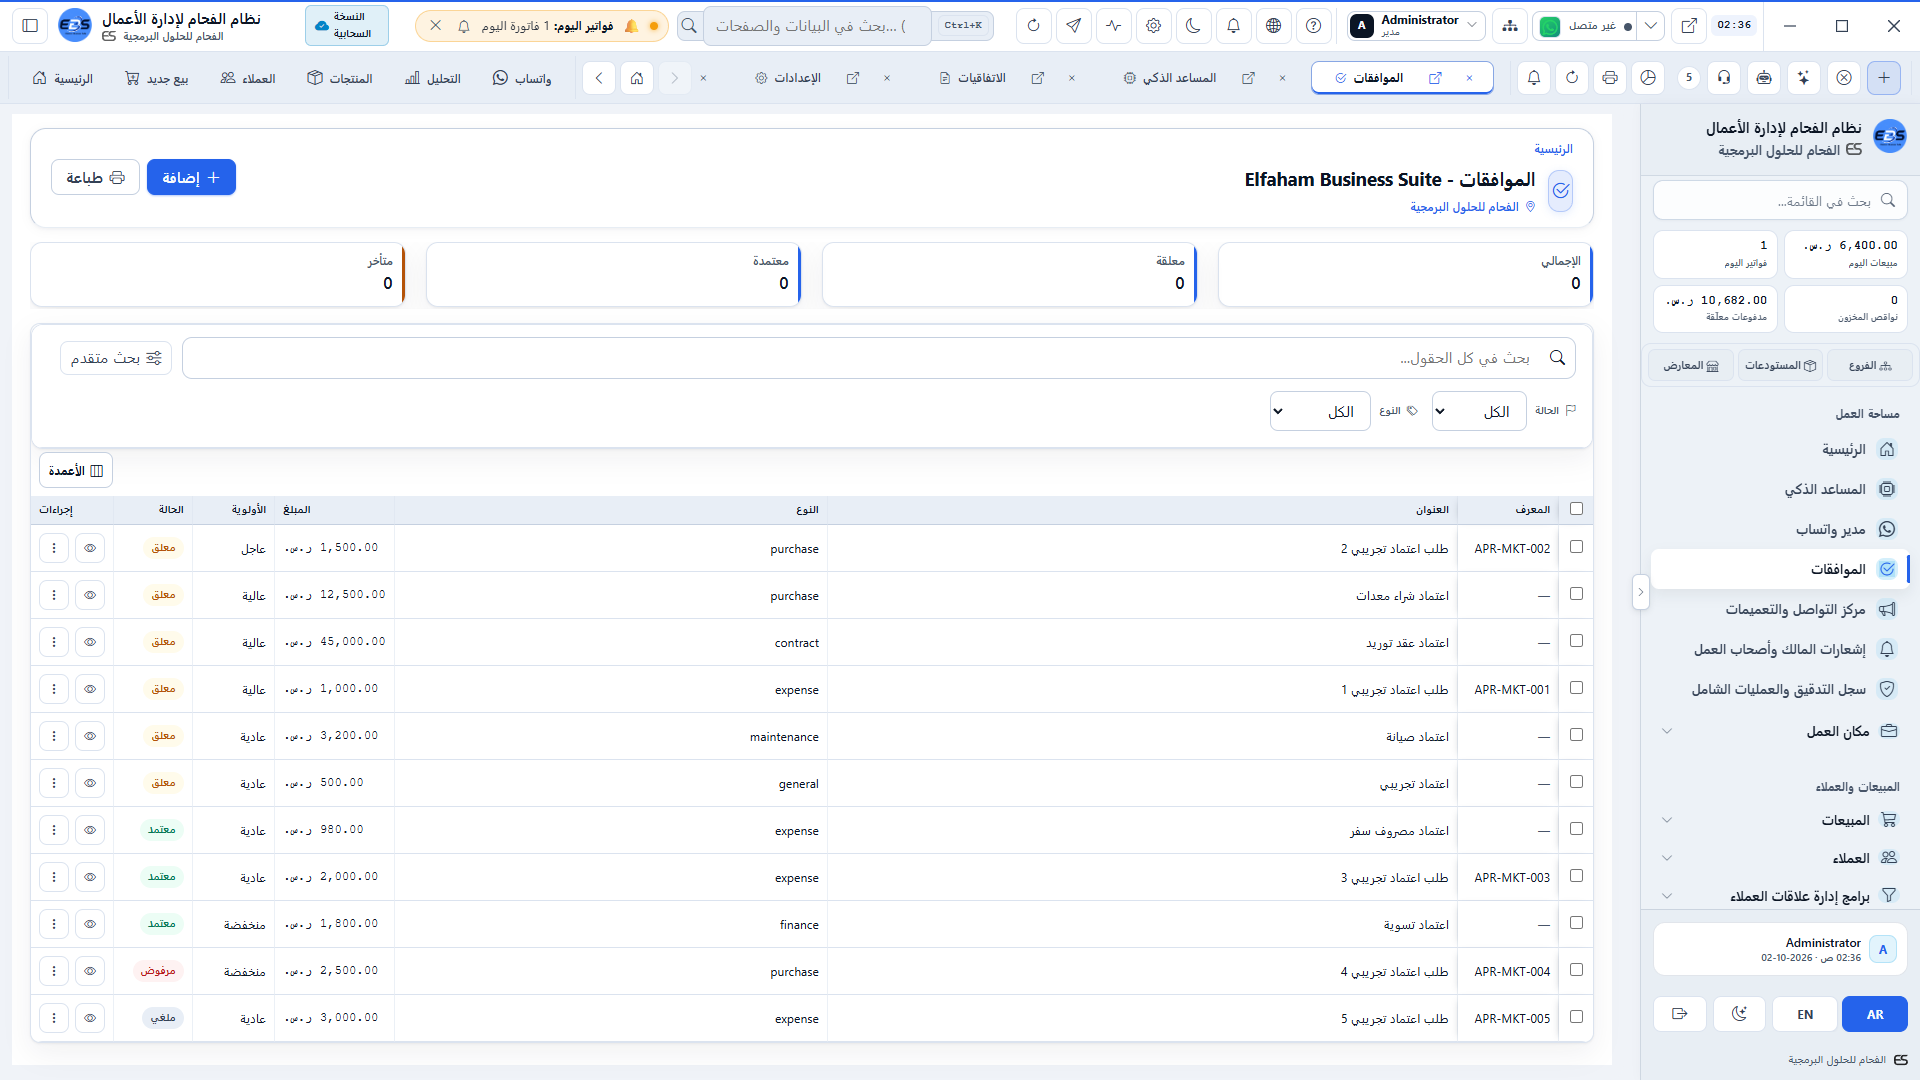
Task: Open the send paper-plane icon
Action: pos(1074,26)
